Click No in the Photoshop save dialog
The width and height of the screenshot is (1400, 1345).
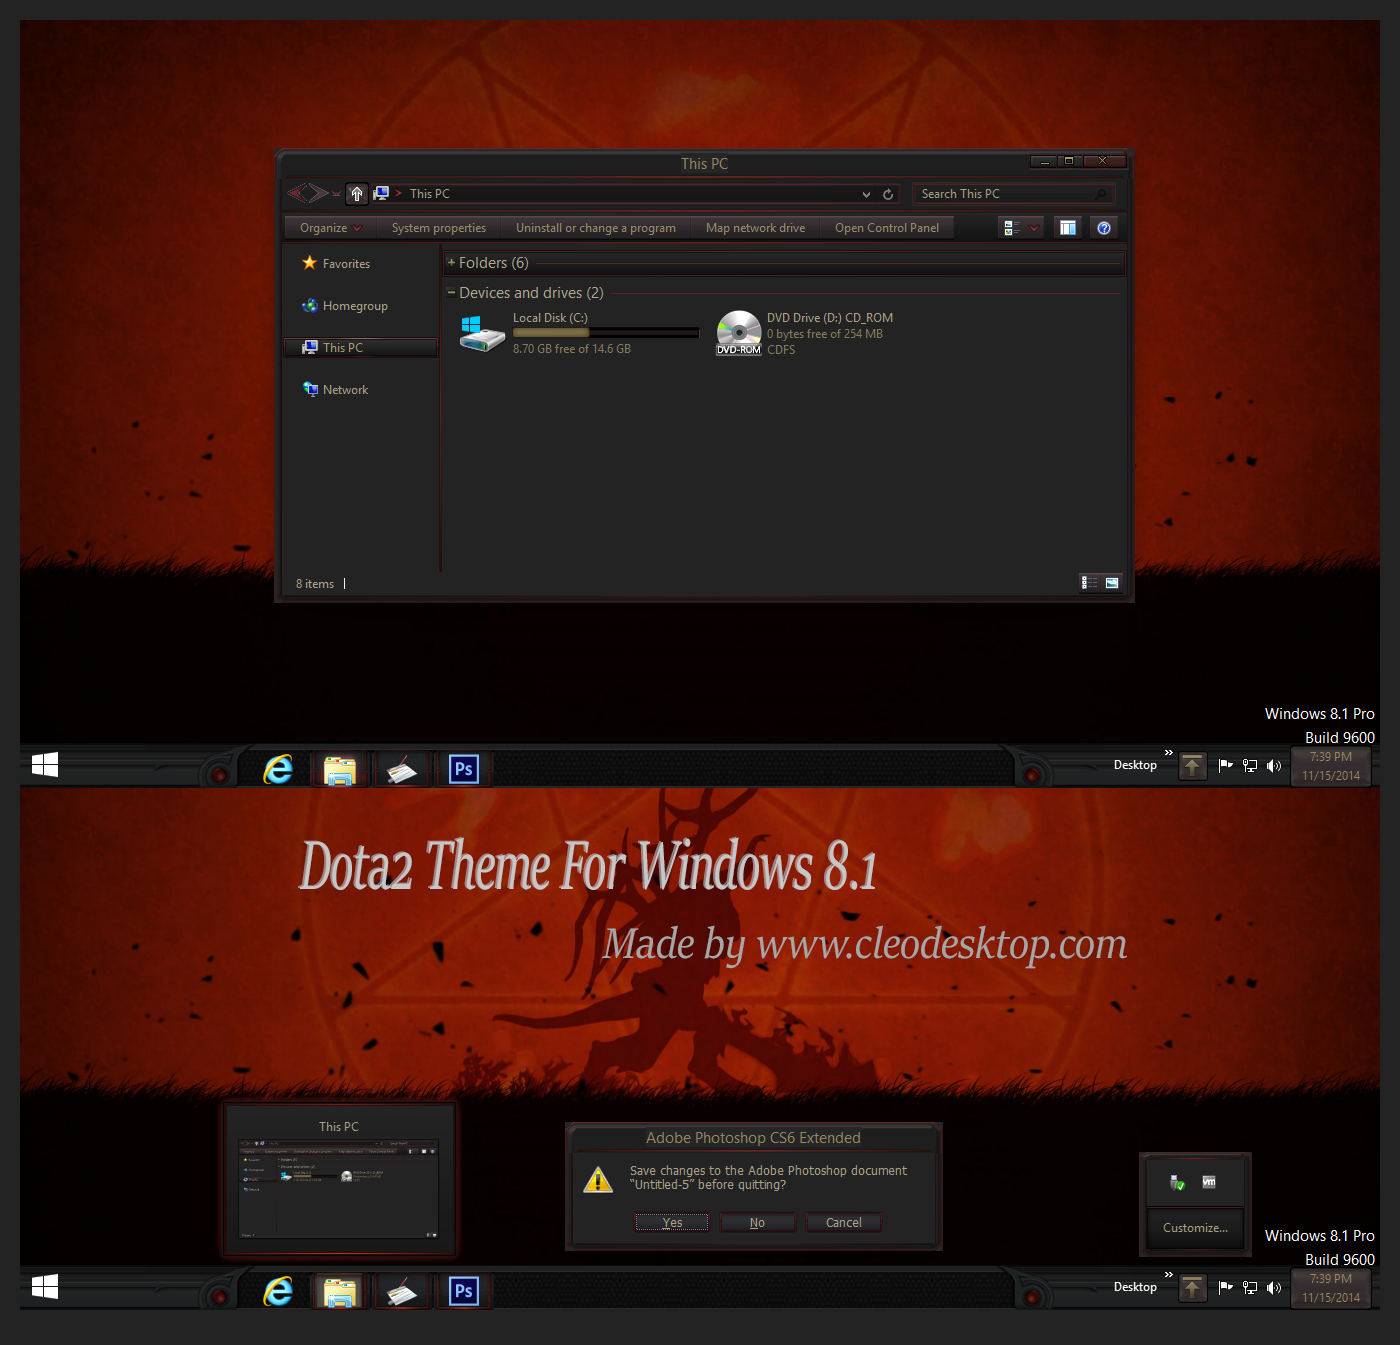(x=757, y=1222)
